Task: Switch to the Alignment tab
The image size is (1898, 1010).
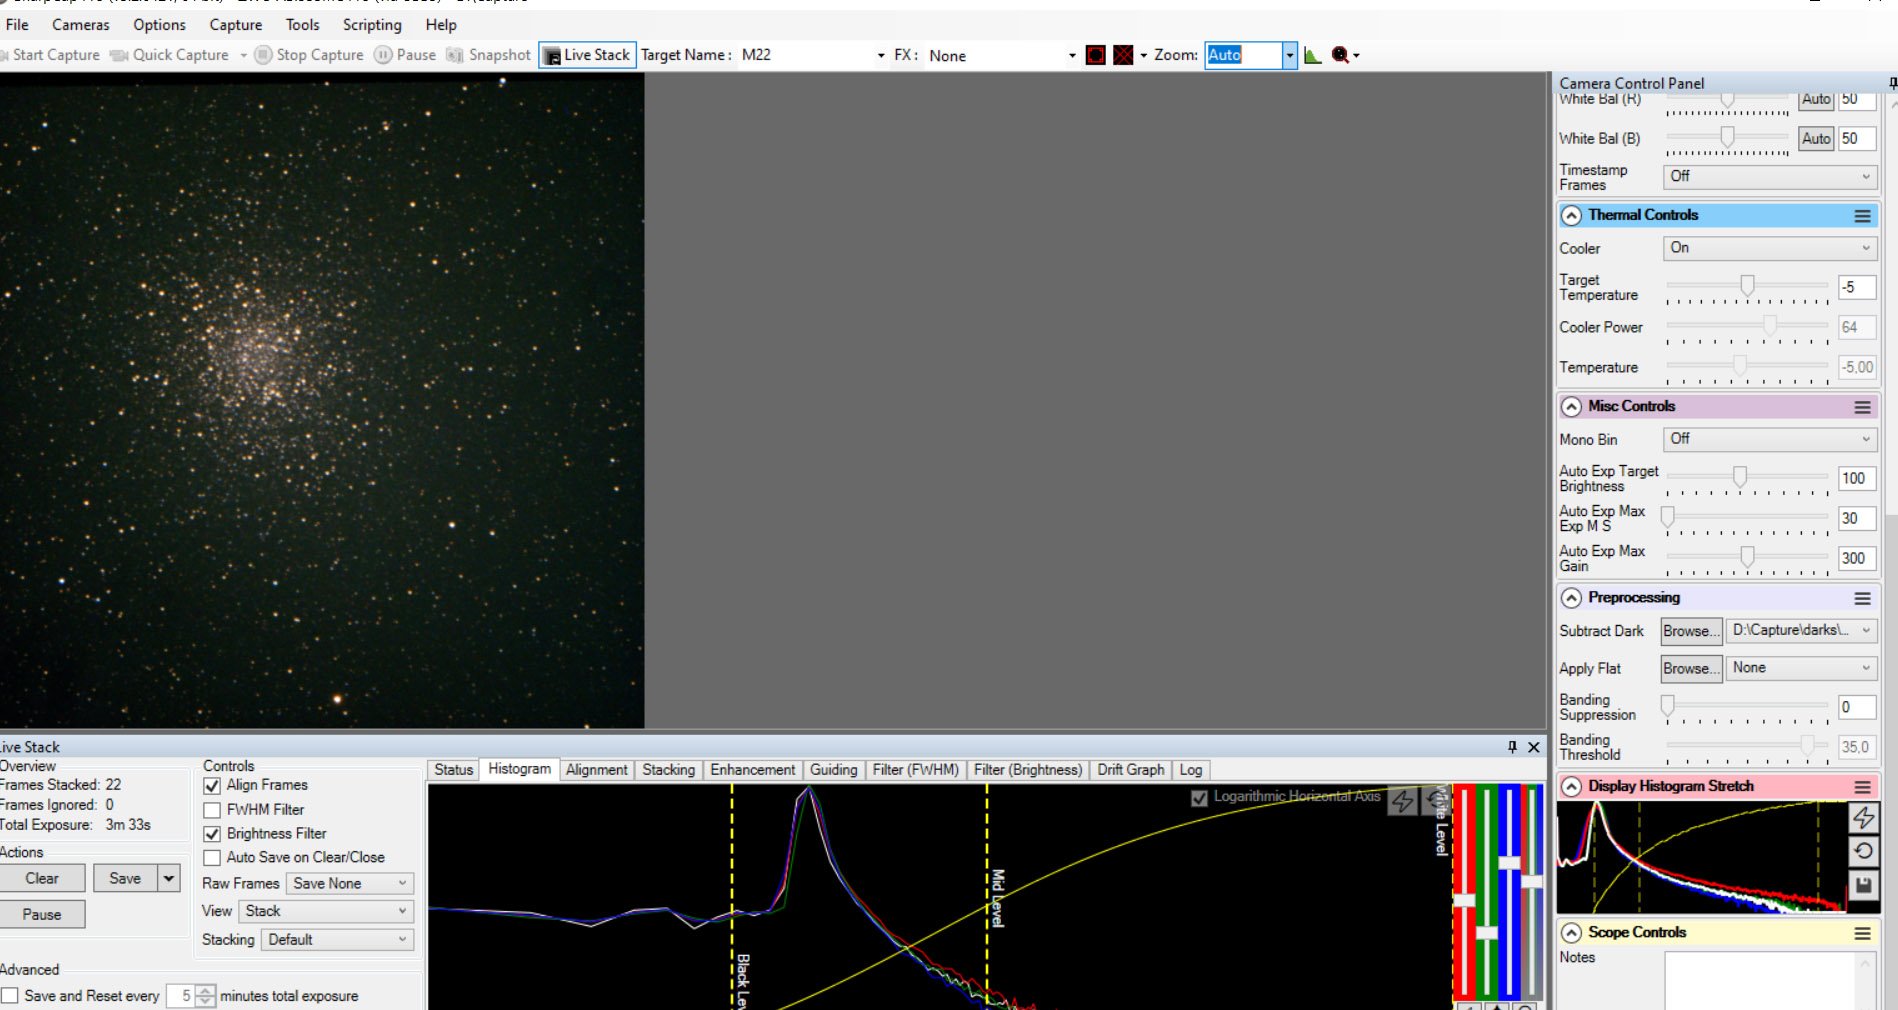Action: point(597,770)
